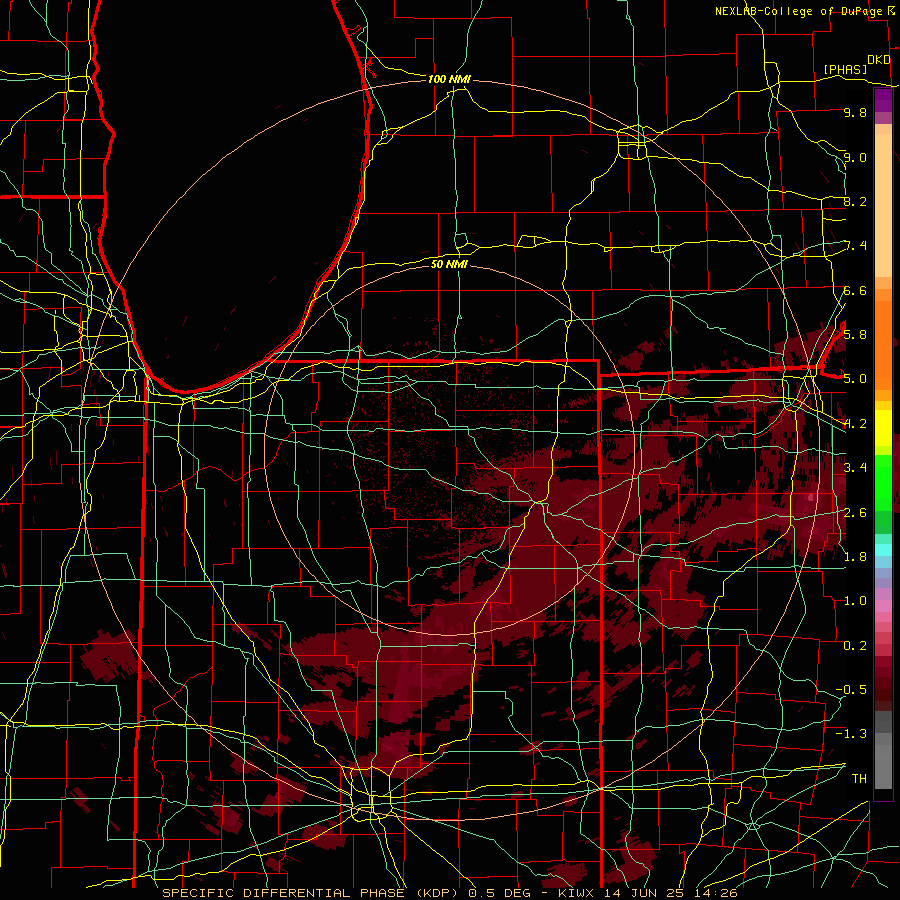Pick the cyan band in the color scale
The image size is (900, 900).
click(883, 549)
